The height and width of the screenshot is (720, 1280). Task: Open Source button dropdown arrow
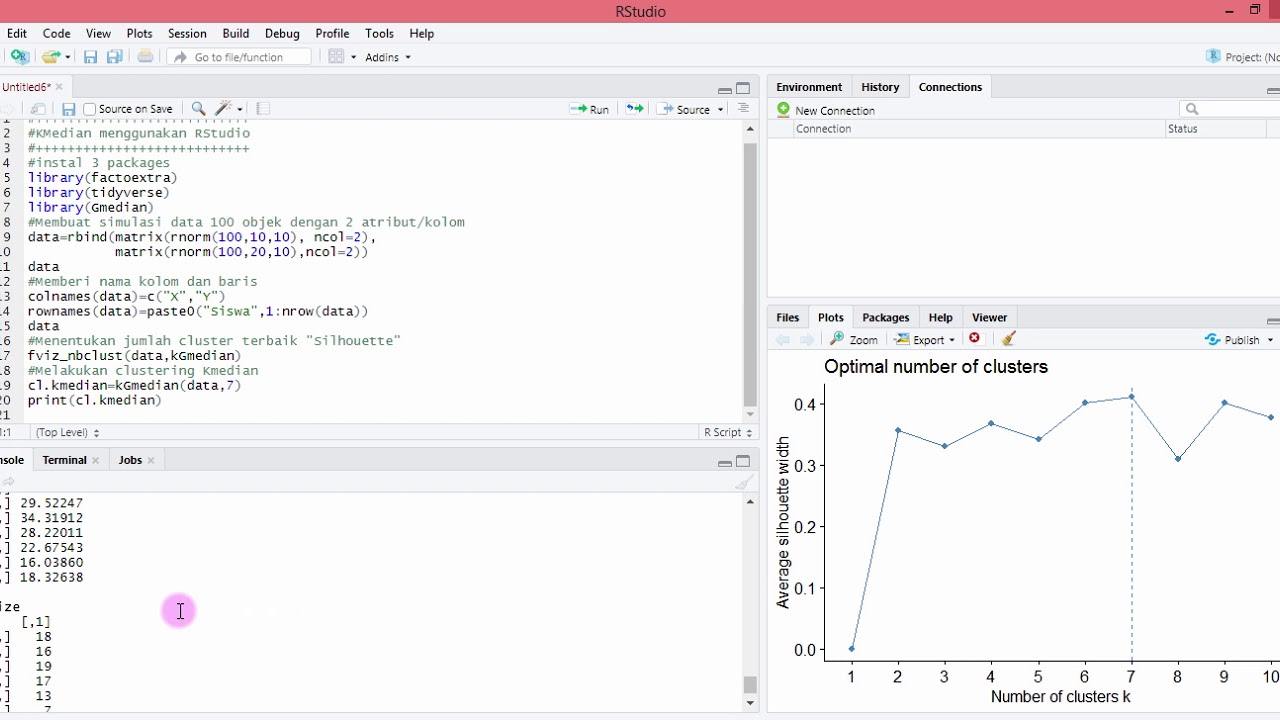720,110
